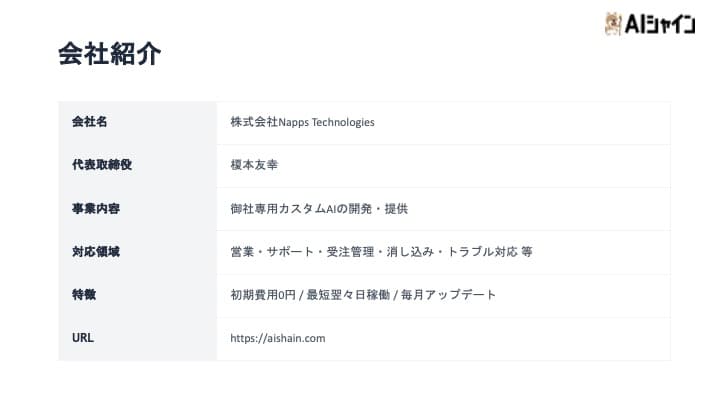Click the 御社専用カスタムAIの開発・提供 text
The width and height of the screenshot is (720, 405).
click(x=319, y=209)
